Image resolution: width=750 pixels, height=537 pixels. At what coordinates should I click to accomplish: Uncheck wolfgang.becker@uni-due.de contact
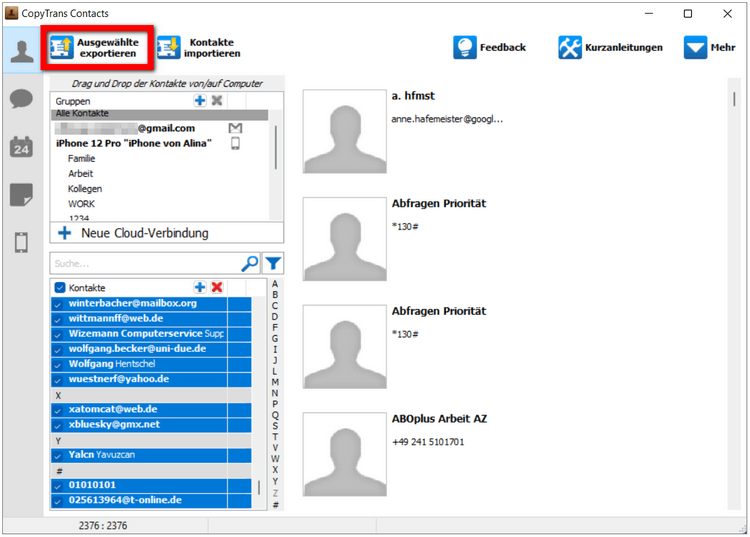[x=58, y=350]
